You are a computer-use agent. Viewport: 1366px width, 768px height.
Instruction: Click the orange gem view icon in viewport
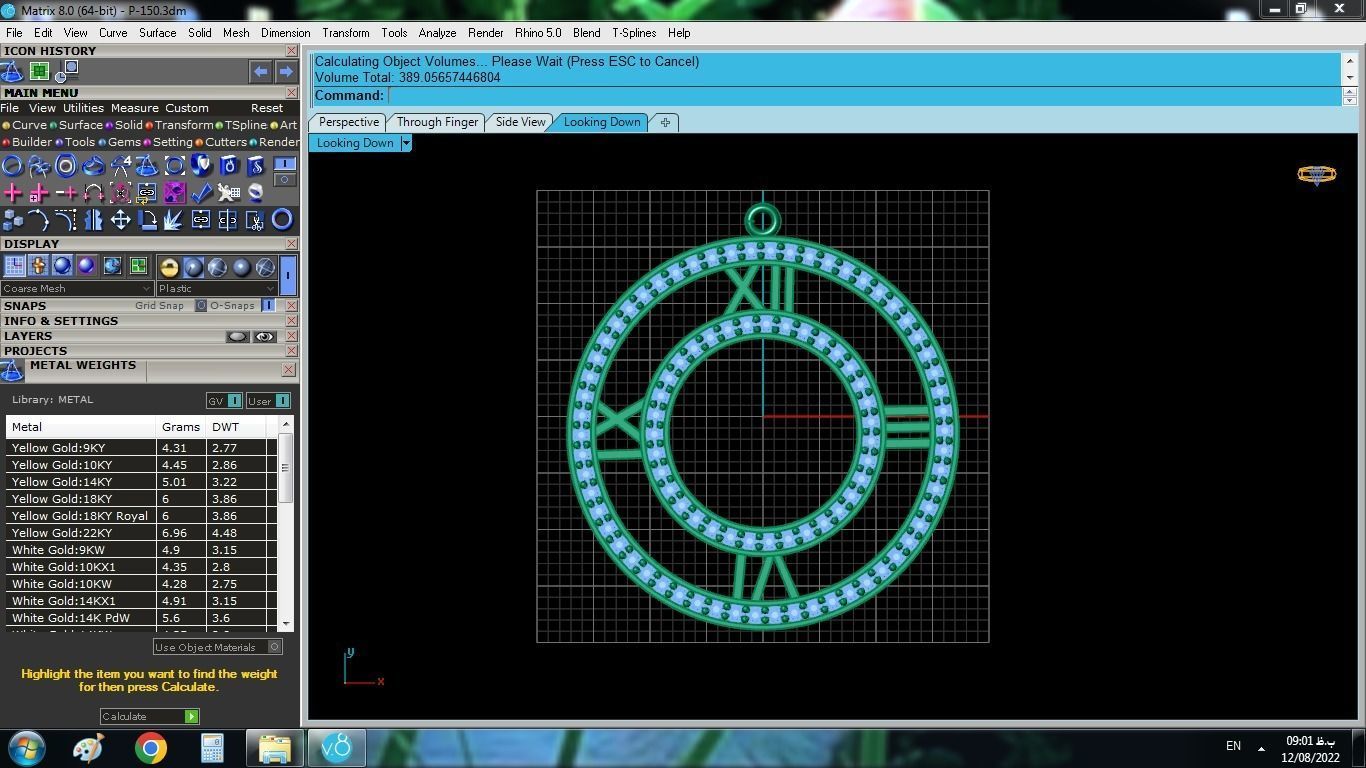pyautogui.click(x=1316, y=175)
